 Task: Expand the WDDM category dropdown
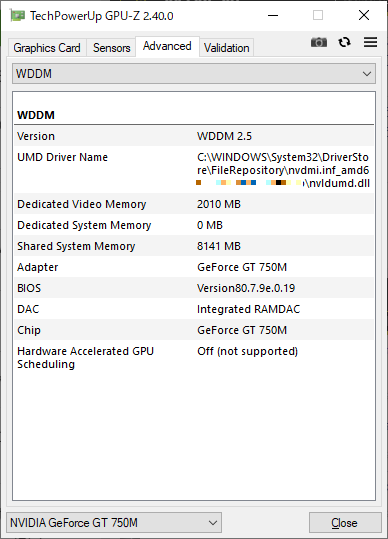194,74
